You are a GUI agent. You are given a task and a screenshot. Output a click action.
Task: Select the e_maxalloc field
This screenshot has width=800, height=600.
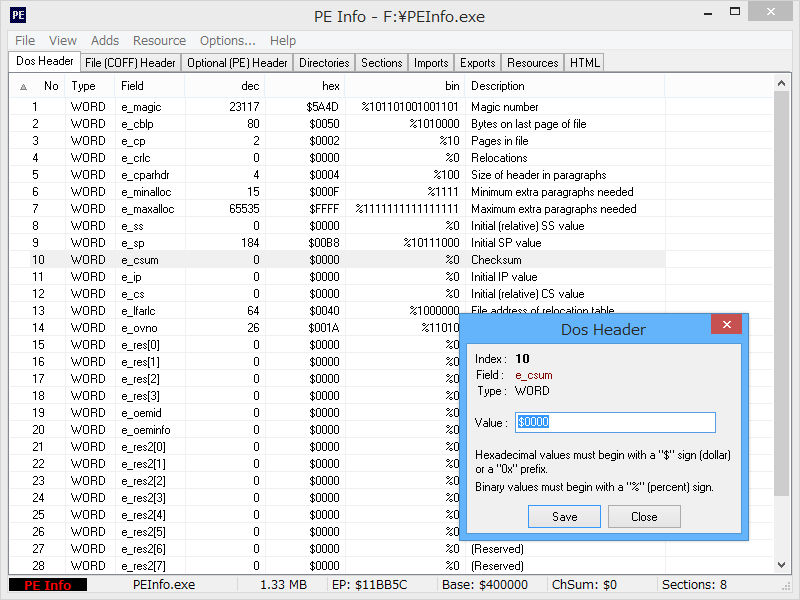coord(147,209)
